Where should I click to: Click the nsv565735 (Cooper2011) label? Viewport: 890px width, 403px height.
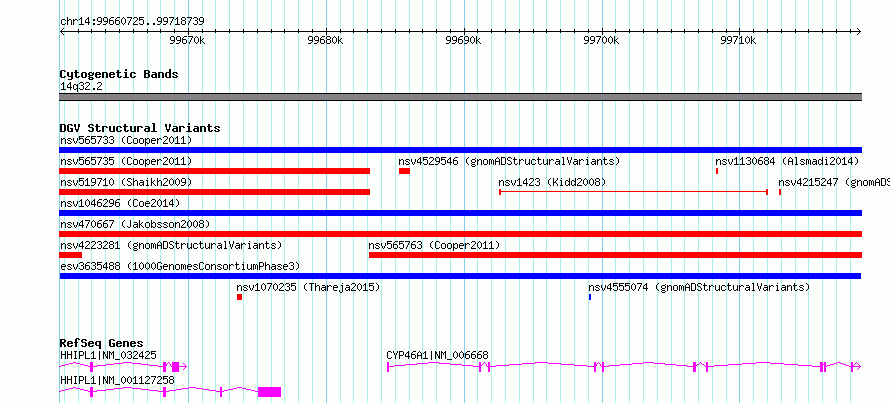126,161
